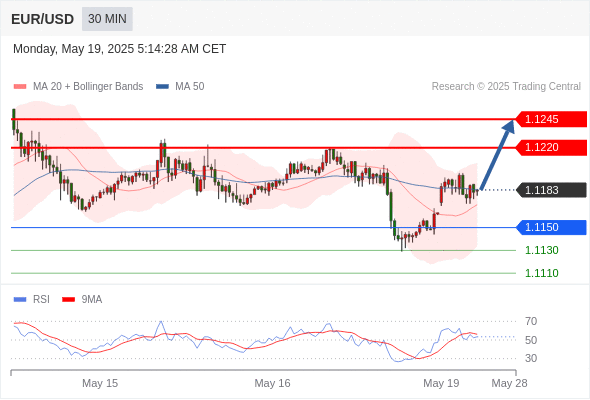The image size is (590, 400).
Task: Click the 1.1130 support level label
Action: pyautogui.click(x=542, y=250)
